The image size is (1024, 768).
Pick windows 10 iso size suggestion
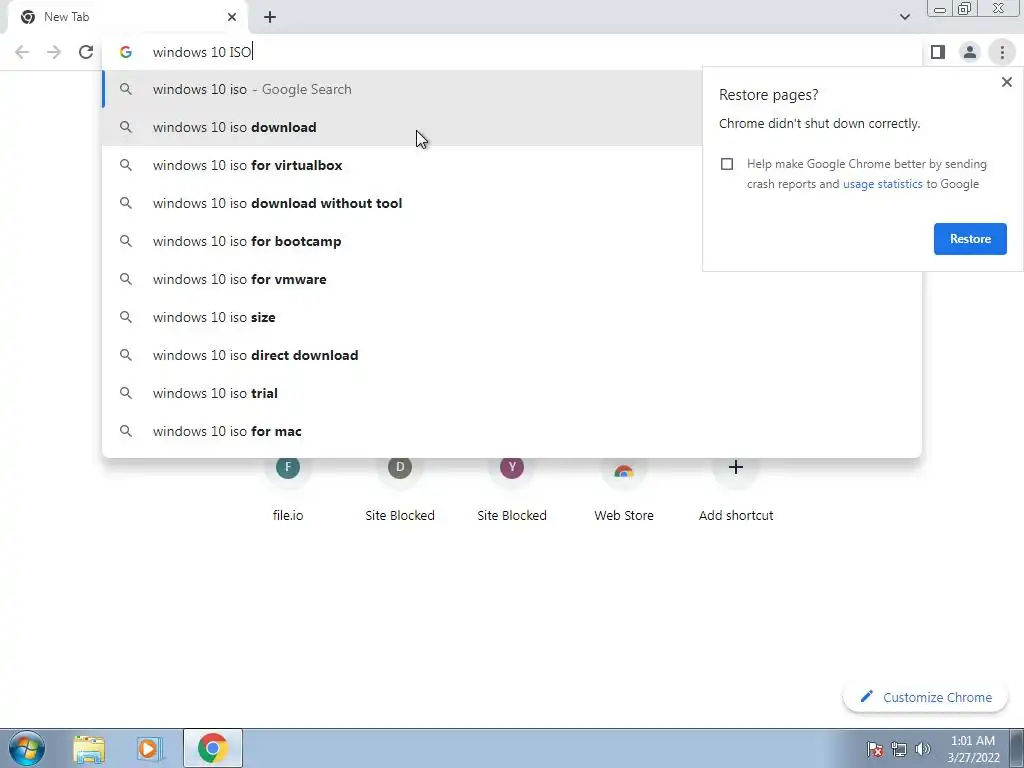pyautogui.click(x=512, y=317)
